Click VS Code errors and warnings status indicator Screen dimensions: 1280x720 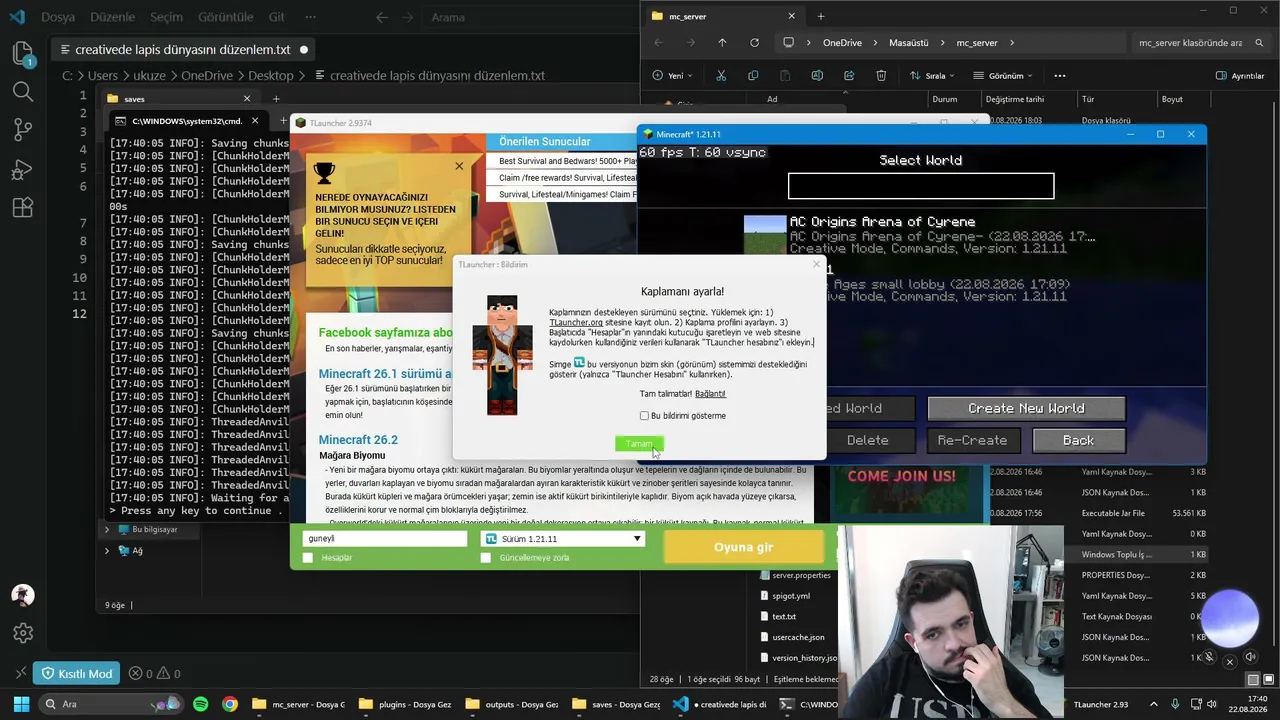pyautogui.click(x=154, y=674)
